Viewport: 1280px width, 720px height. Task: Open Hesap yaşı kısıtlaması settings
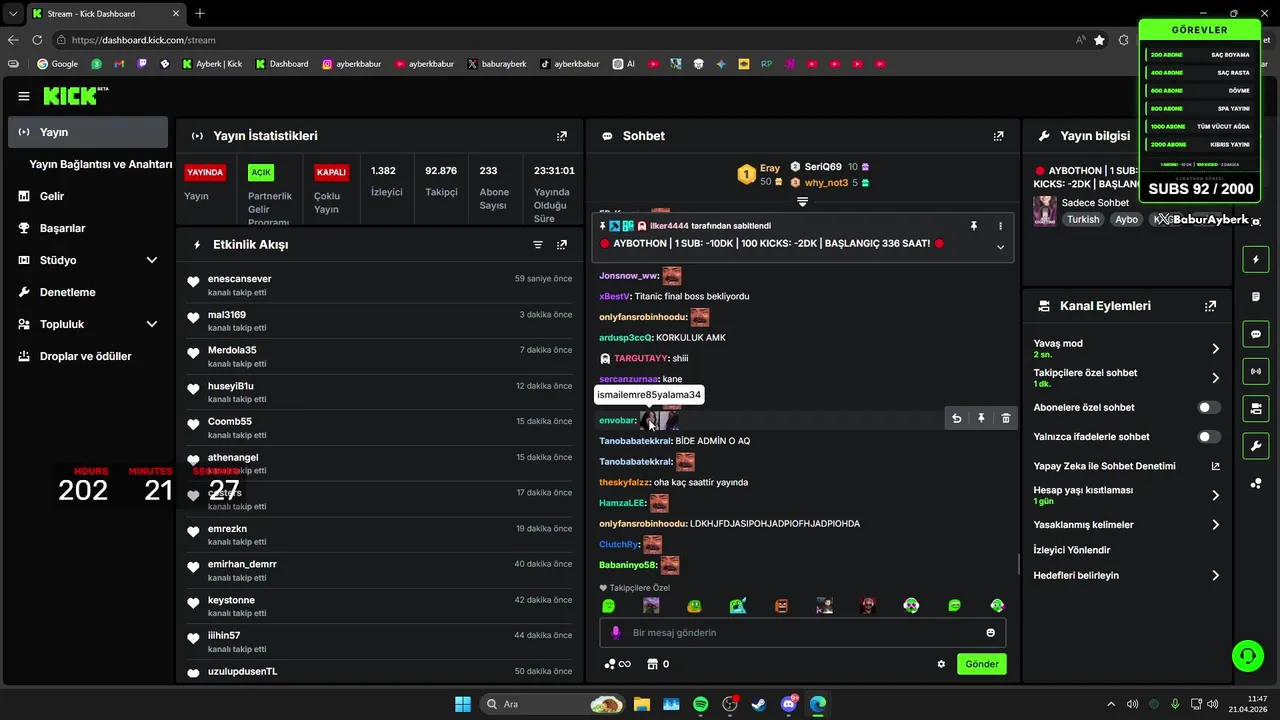point(1127,495)
